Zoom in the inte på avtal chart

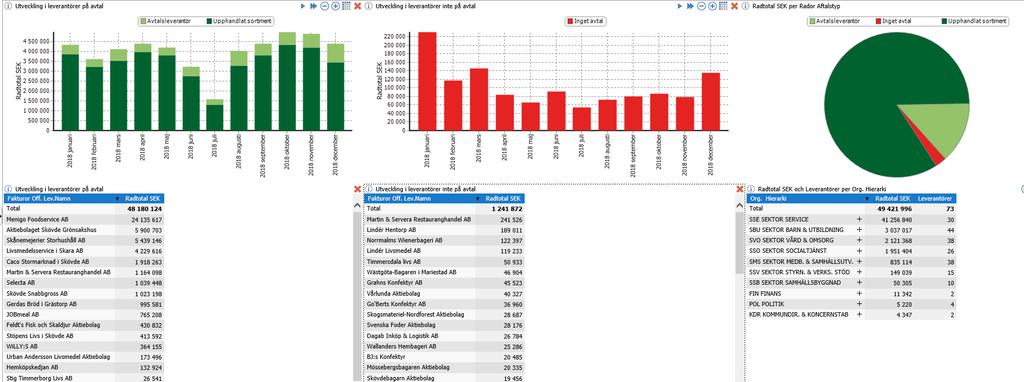[712, 6]
